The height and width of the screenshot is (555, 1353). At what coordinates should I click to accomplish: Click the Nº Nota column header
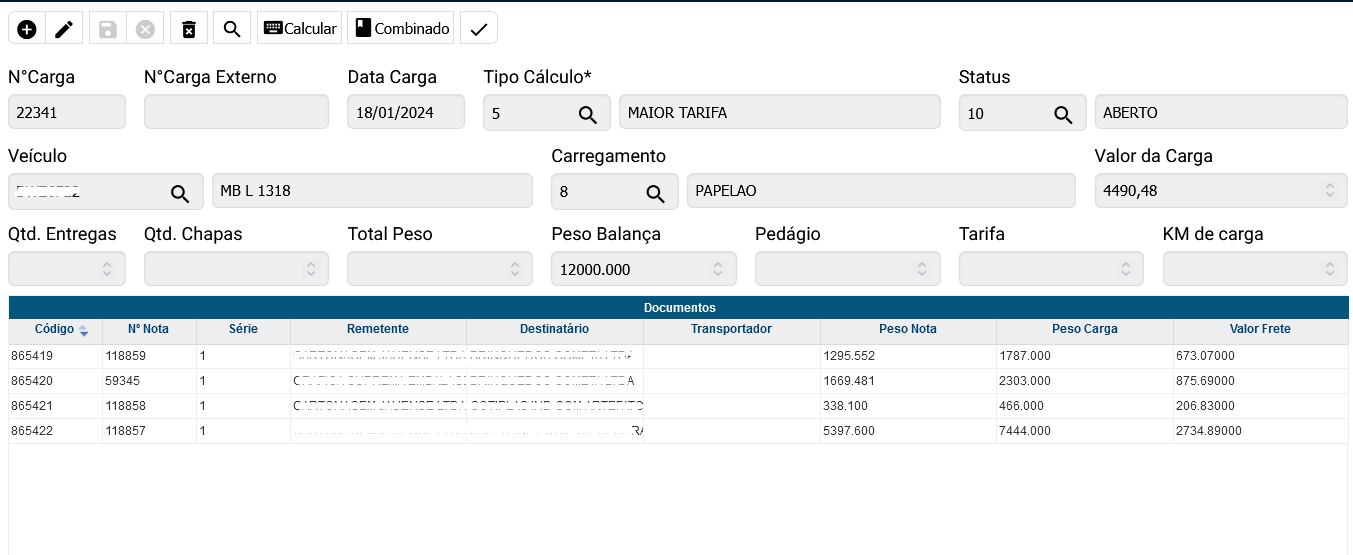click(x=148, y=329)
